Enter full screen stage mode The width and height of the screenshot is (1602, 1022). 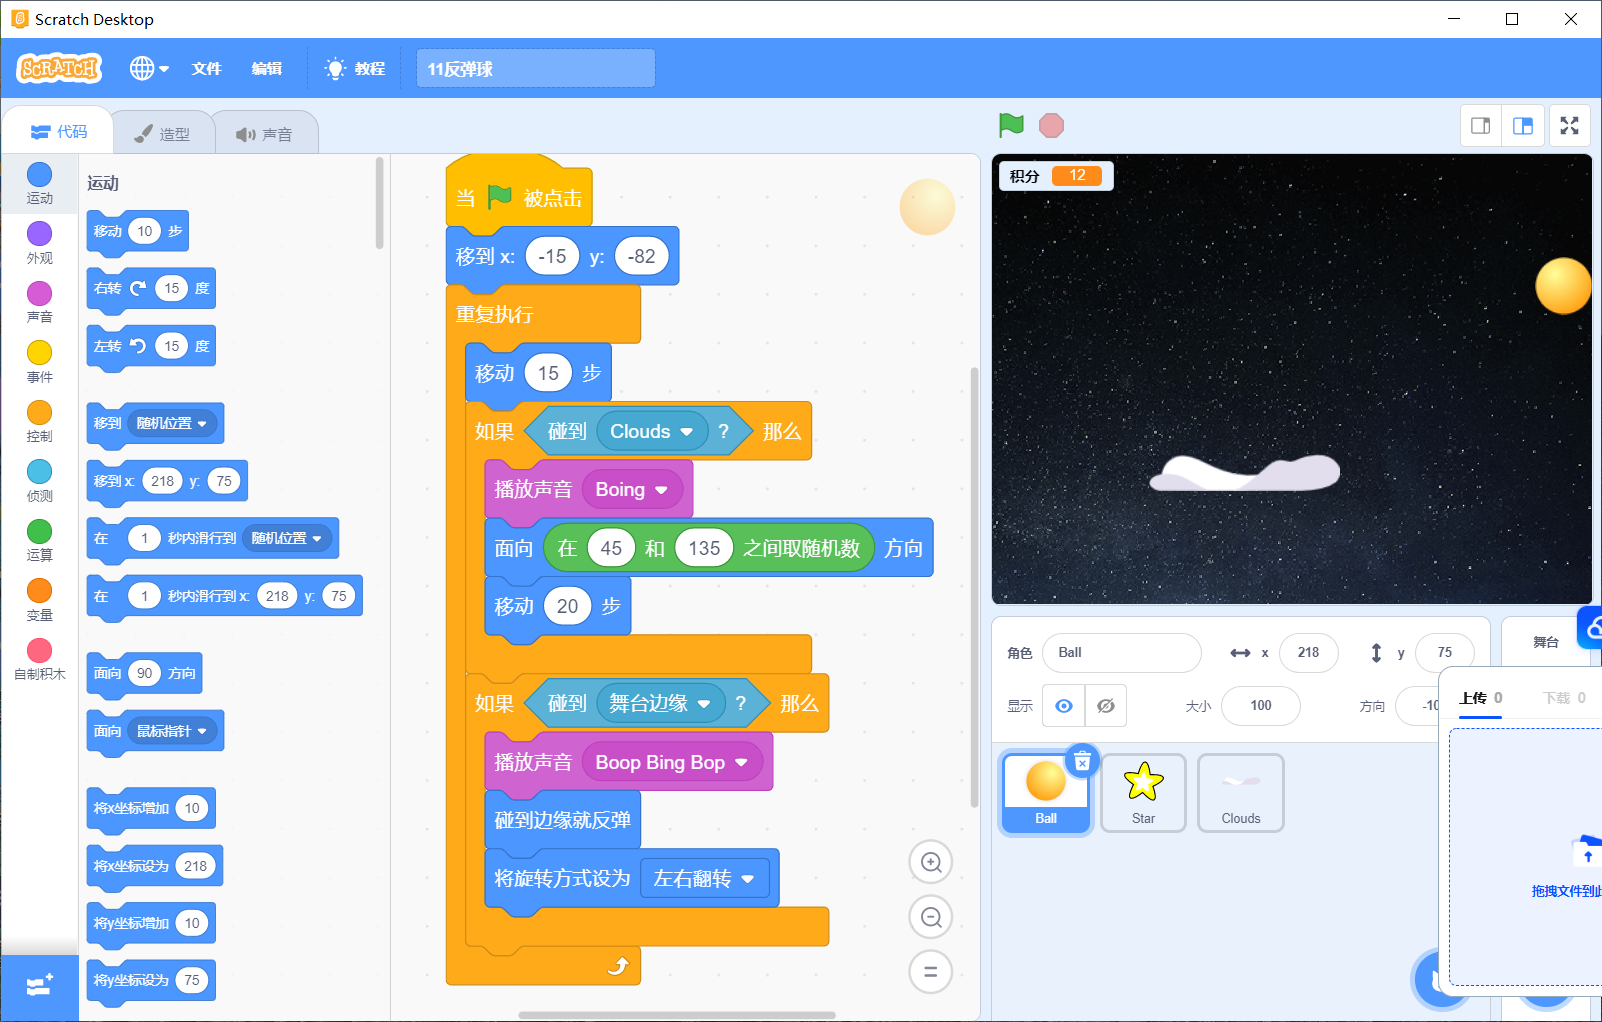click(x=1570, y=126)
